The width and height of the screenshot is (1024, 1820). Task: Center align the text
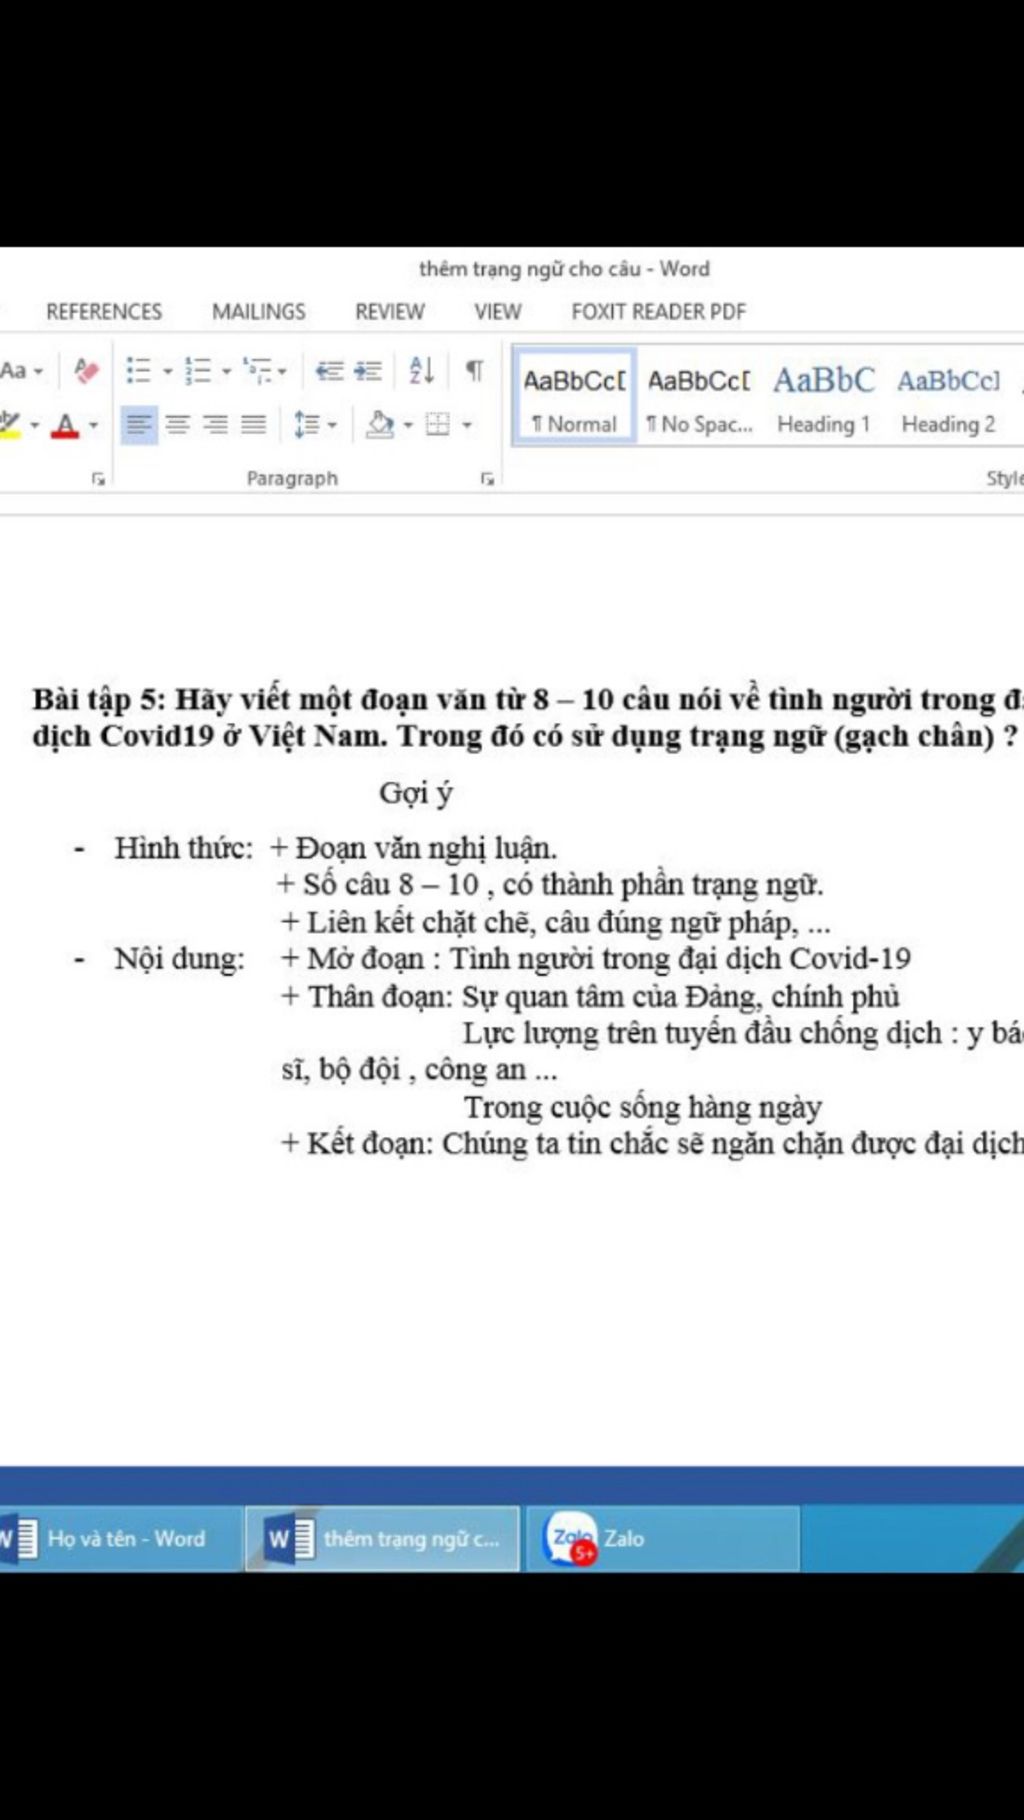tap(178, 425)
